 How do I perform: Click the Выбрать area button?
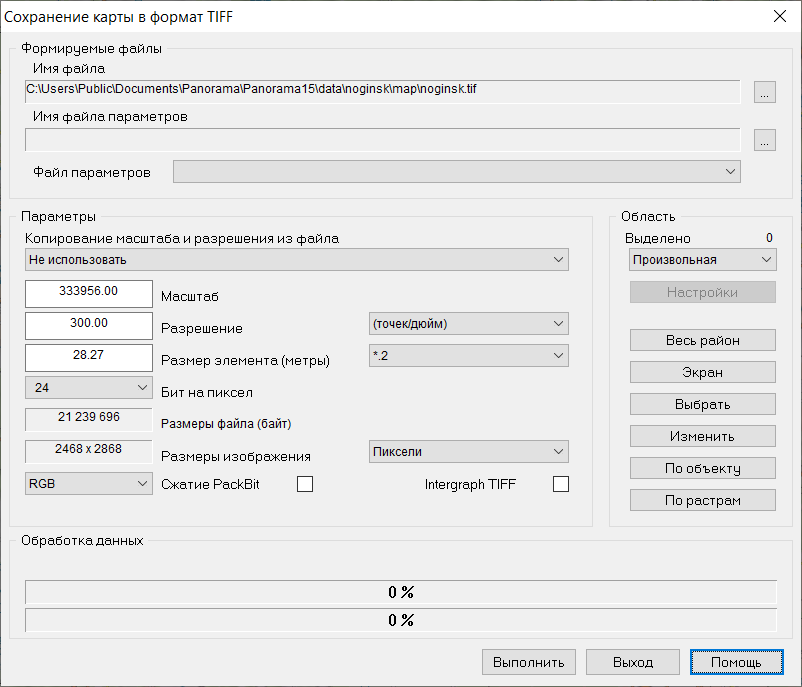pos(703,404)
